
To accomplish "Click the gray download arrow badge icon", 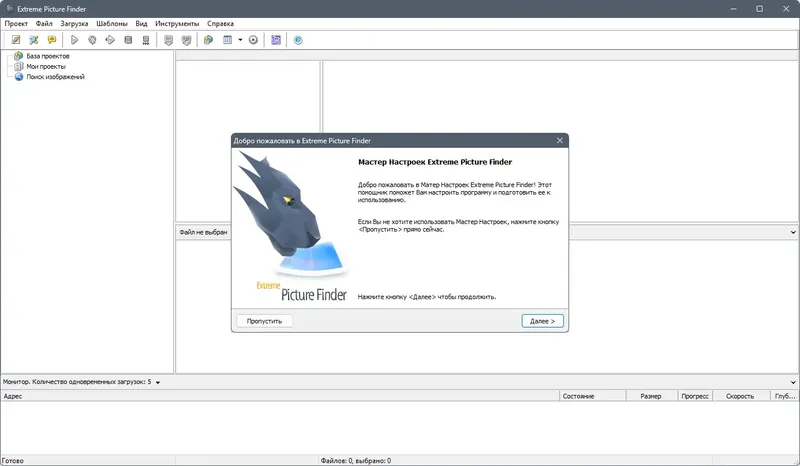I will coord(168,40).
